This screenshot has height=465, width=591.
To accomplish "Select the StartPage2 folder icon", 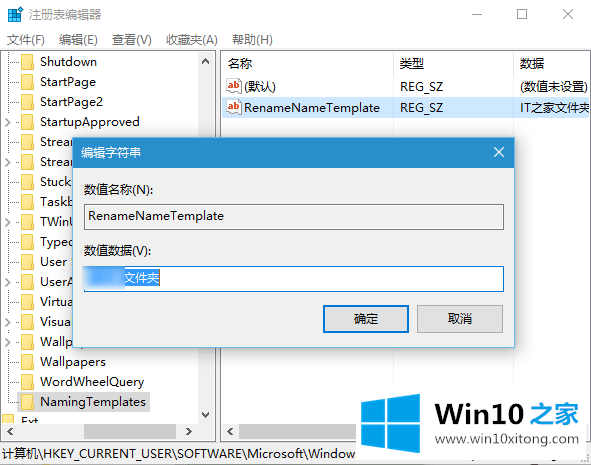I will coord(28,102).
